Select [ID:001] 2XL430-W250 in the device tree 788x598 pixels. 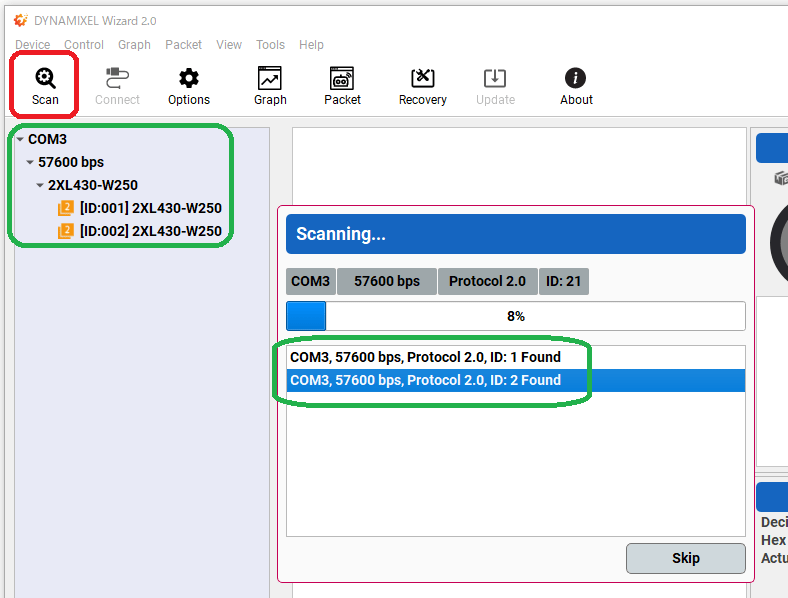(x=150, y=208)
